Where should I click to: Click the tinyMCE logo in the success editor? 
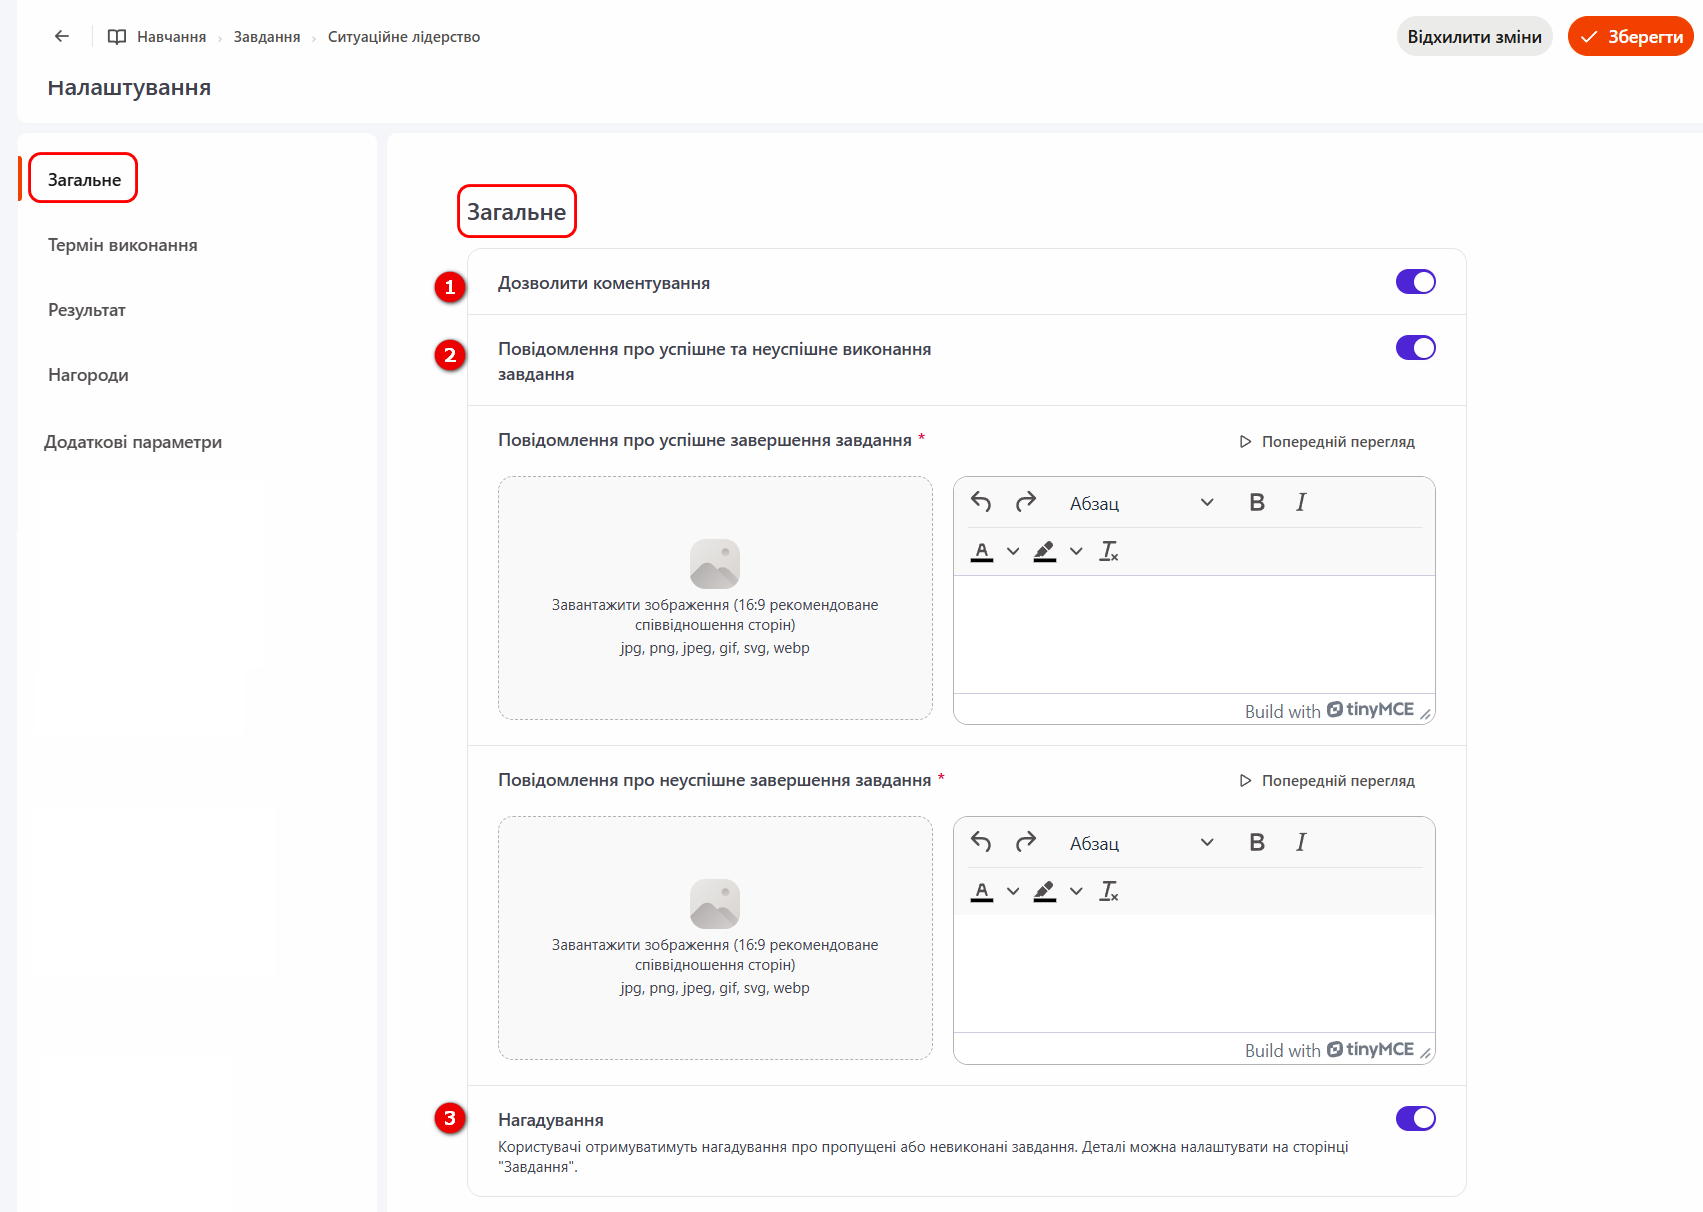[x=1370, y=709]
